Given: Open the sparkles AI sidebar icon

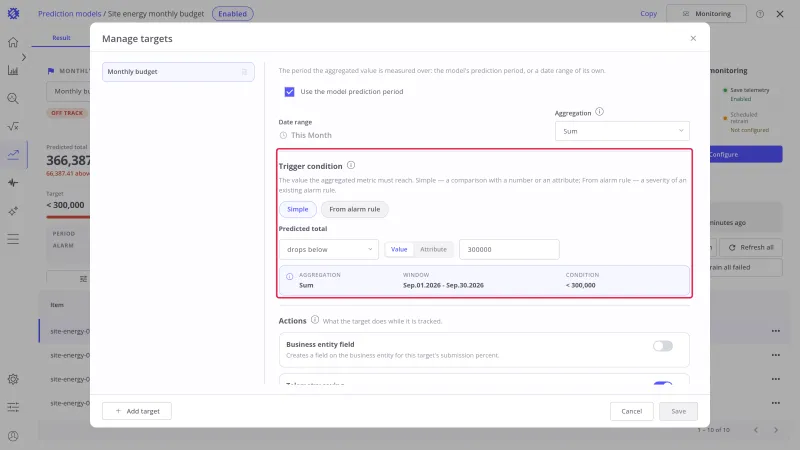Looking at the screenshot, I should (x=13, y=211).
